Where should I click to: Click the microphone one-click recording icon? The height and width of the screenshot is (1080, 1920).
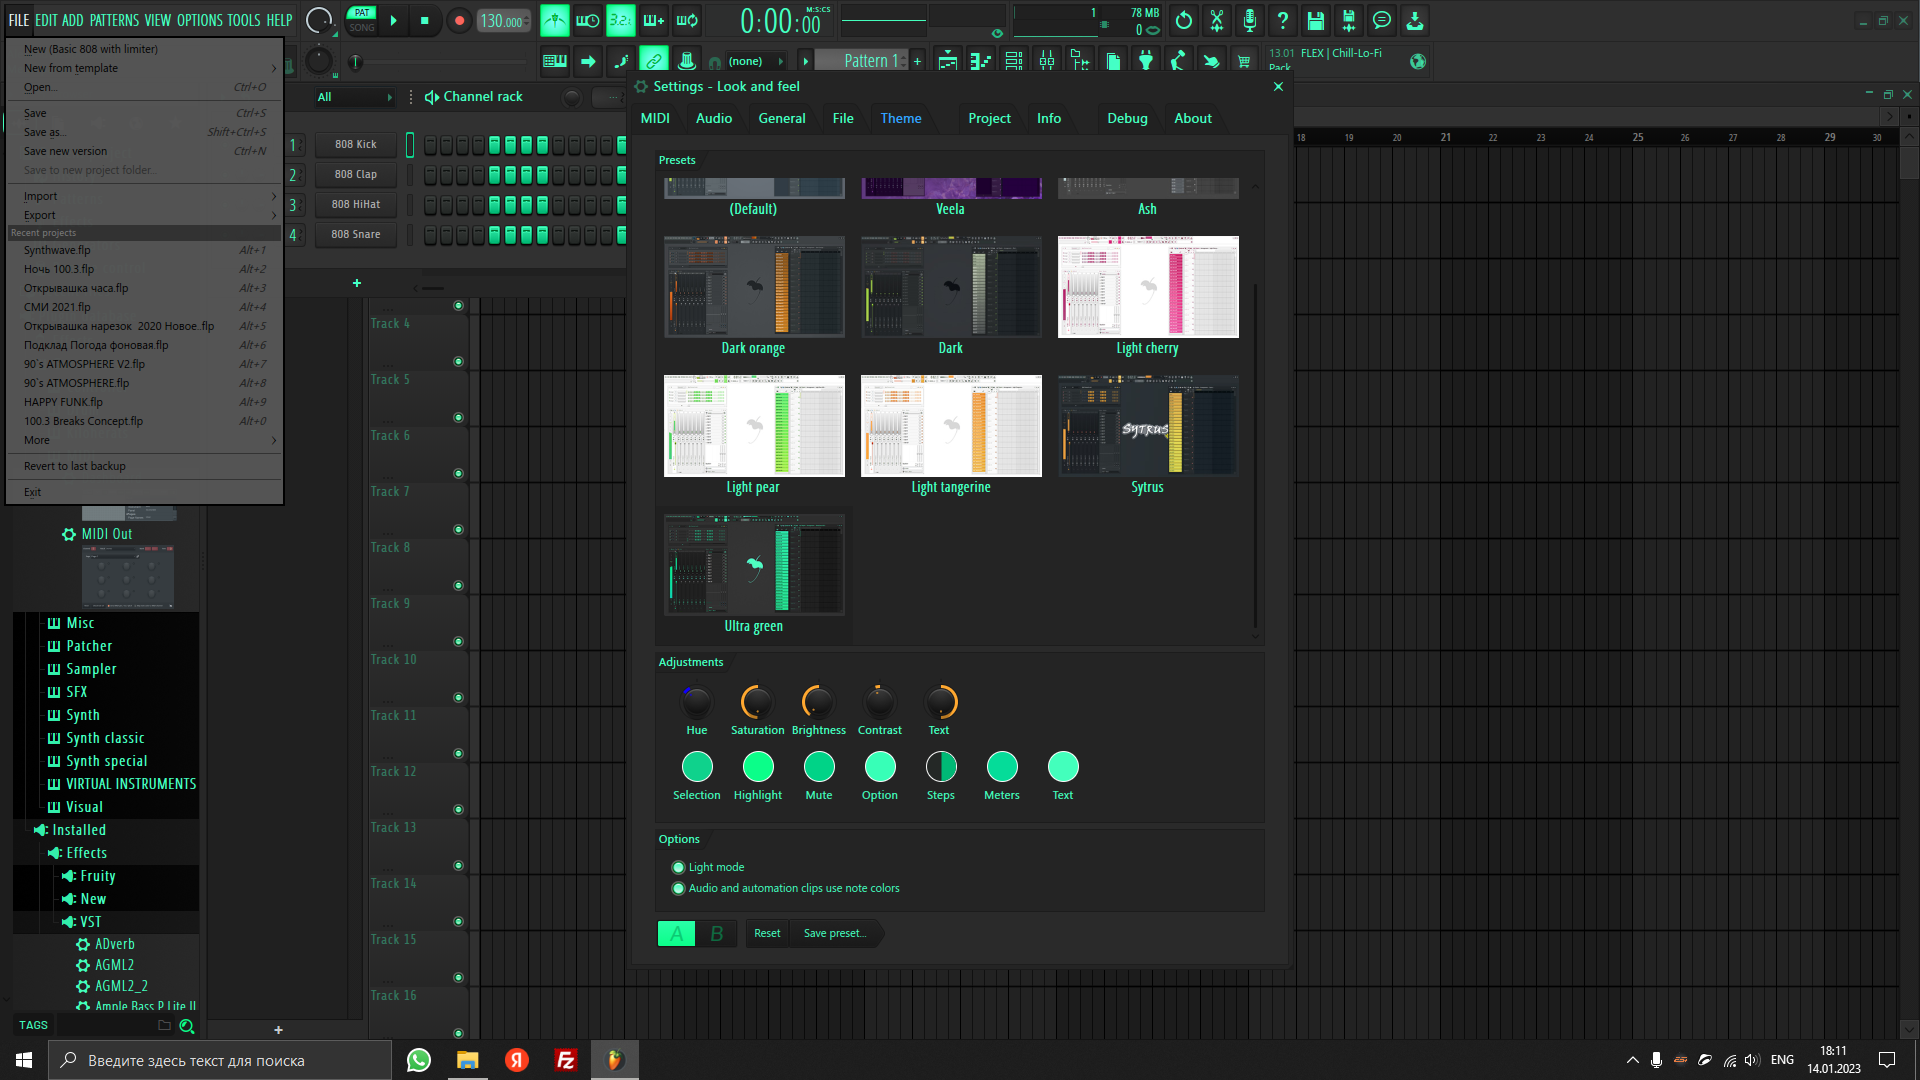coord(1249,20)
